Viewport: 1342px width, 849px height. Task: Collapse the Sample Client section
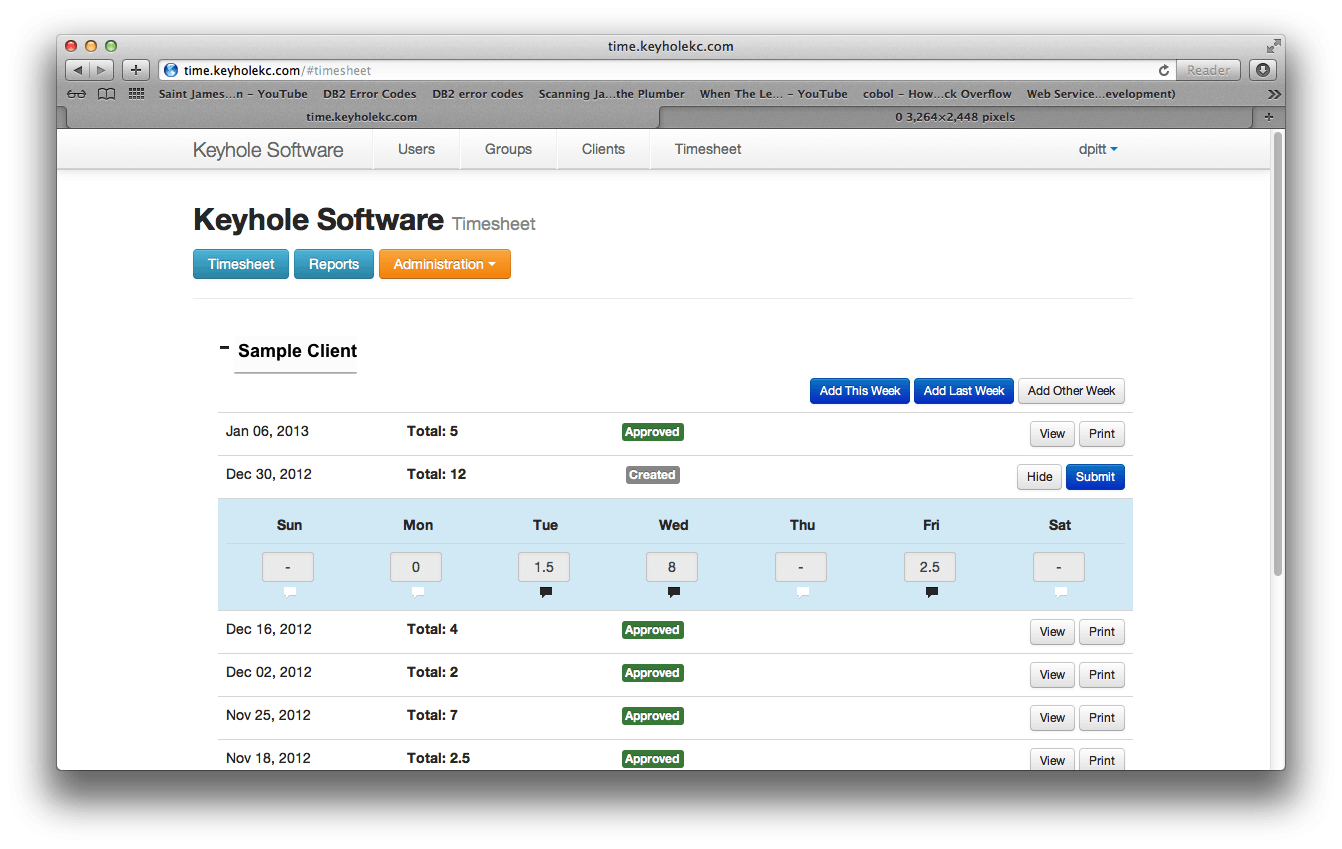[x=224, y=348]
